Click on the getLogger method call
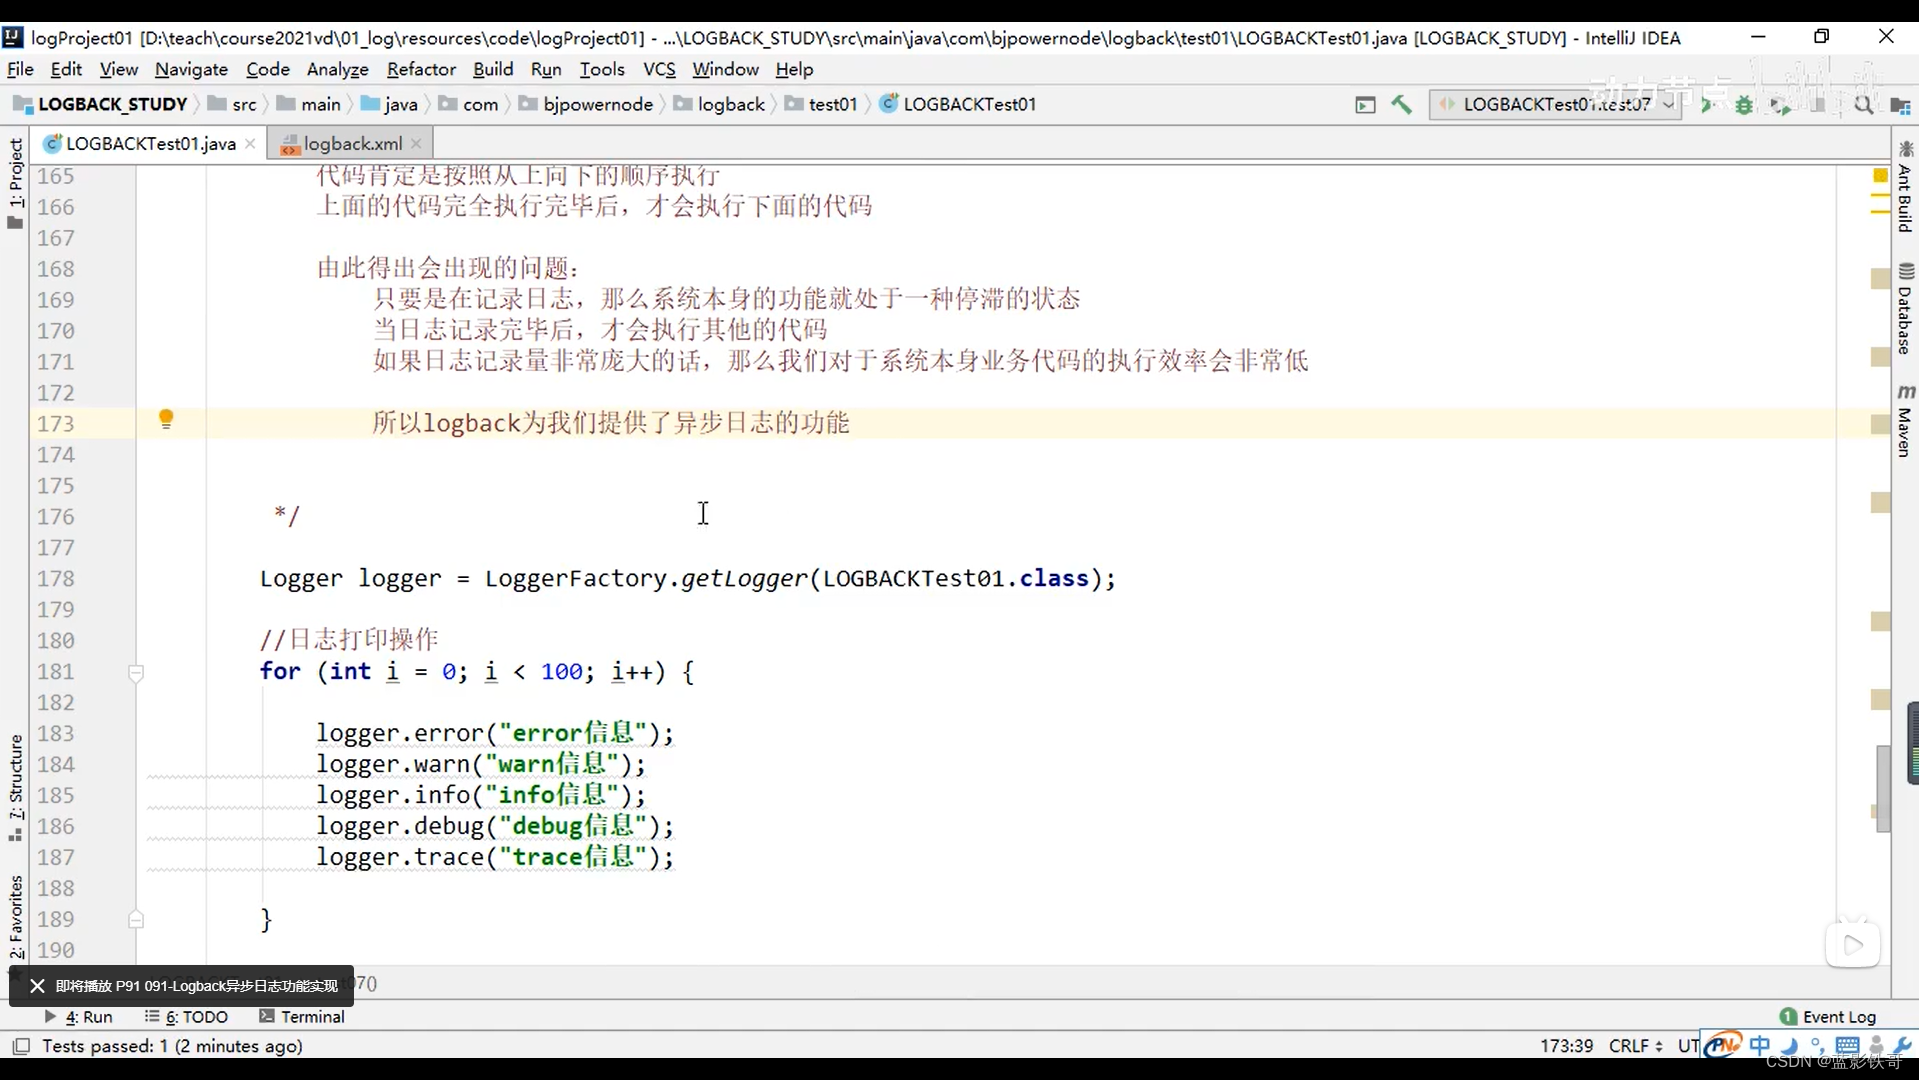Image resolution: width=1919 pixels, height=1080 pixels. [744, 578]
